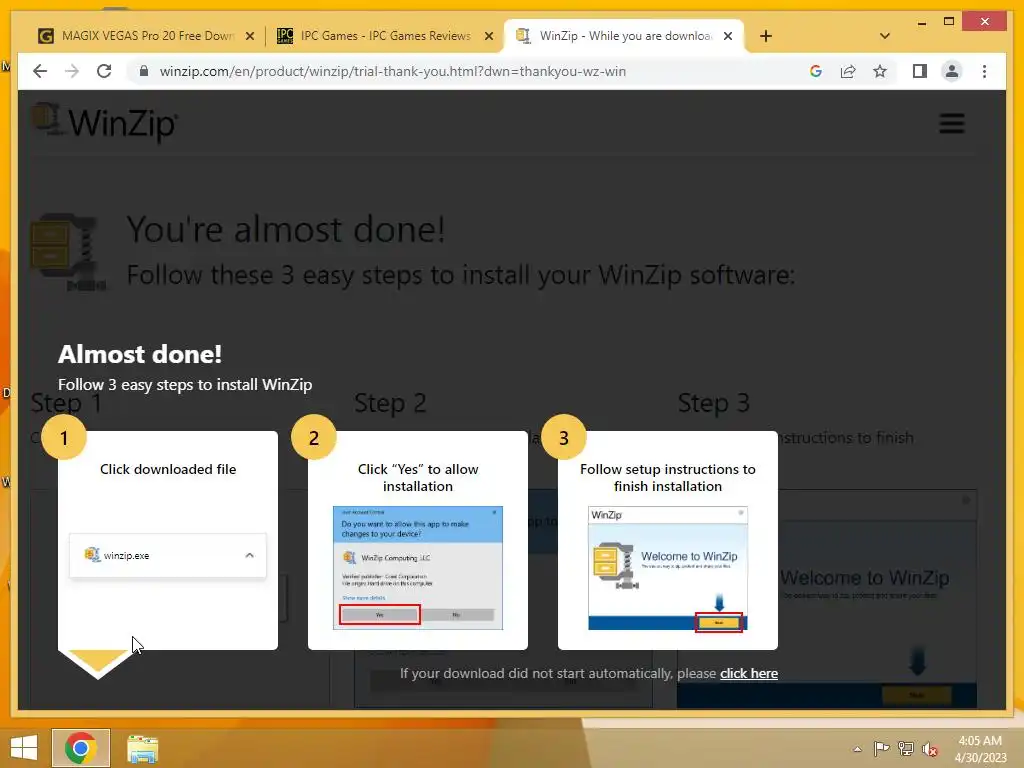The image size is (1024, 768).
Task: Click the browser forward arrow
Action: pos(72,71)
